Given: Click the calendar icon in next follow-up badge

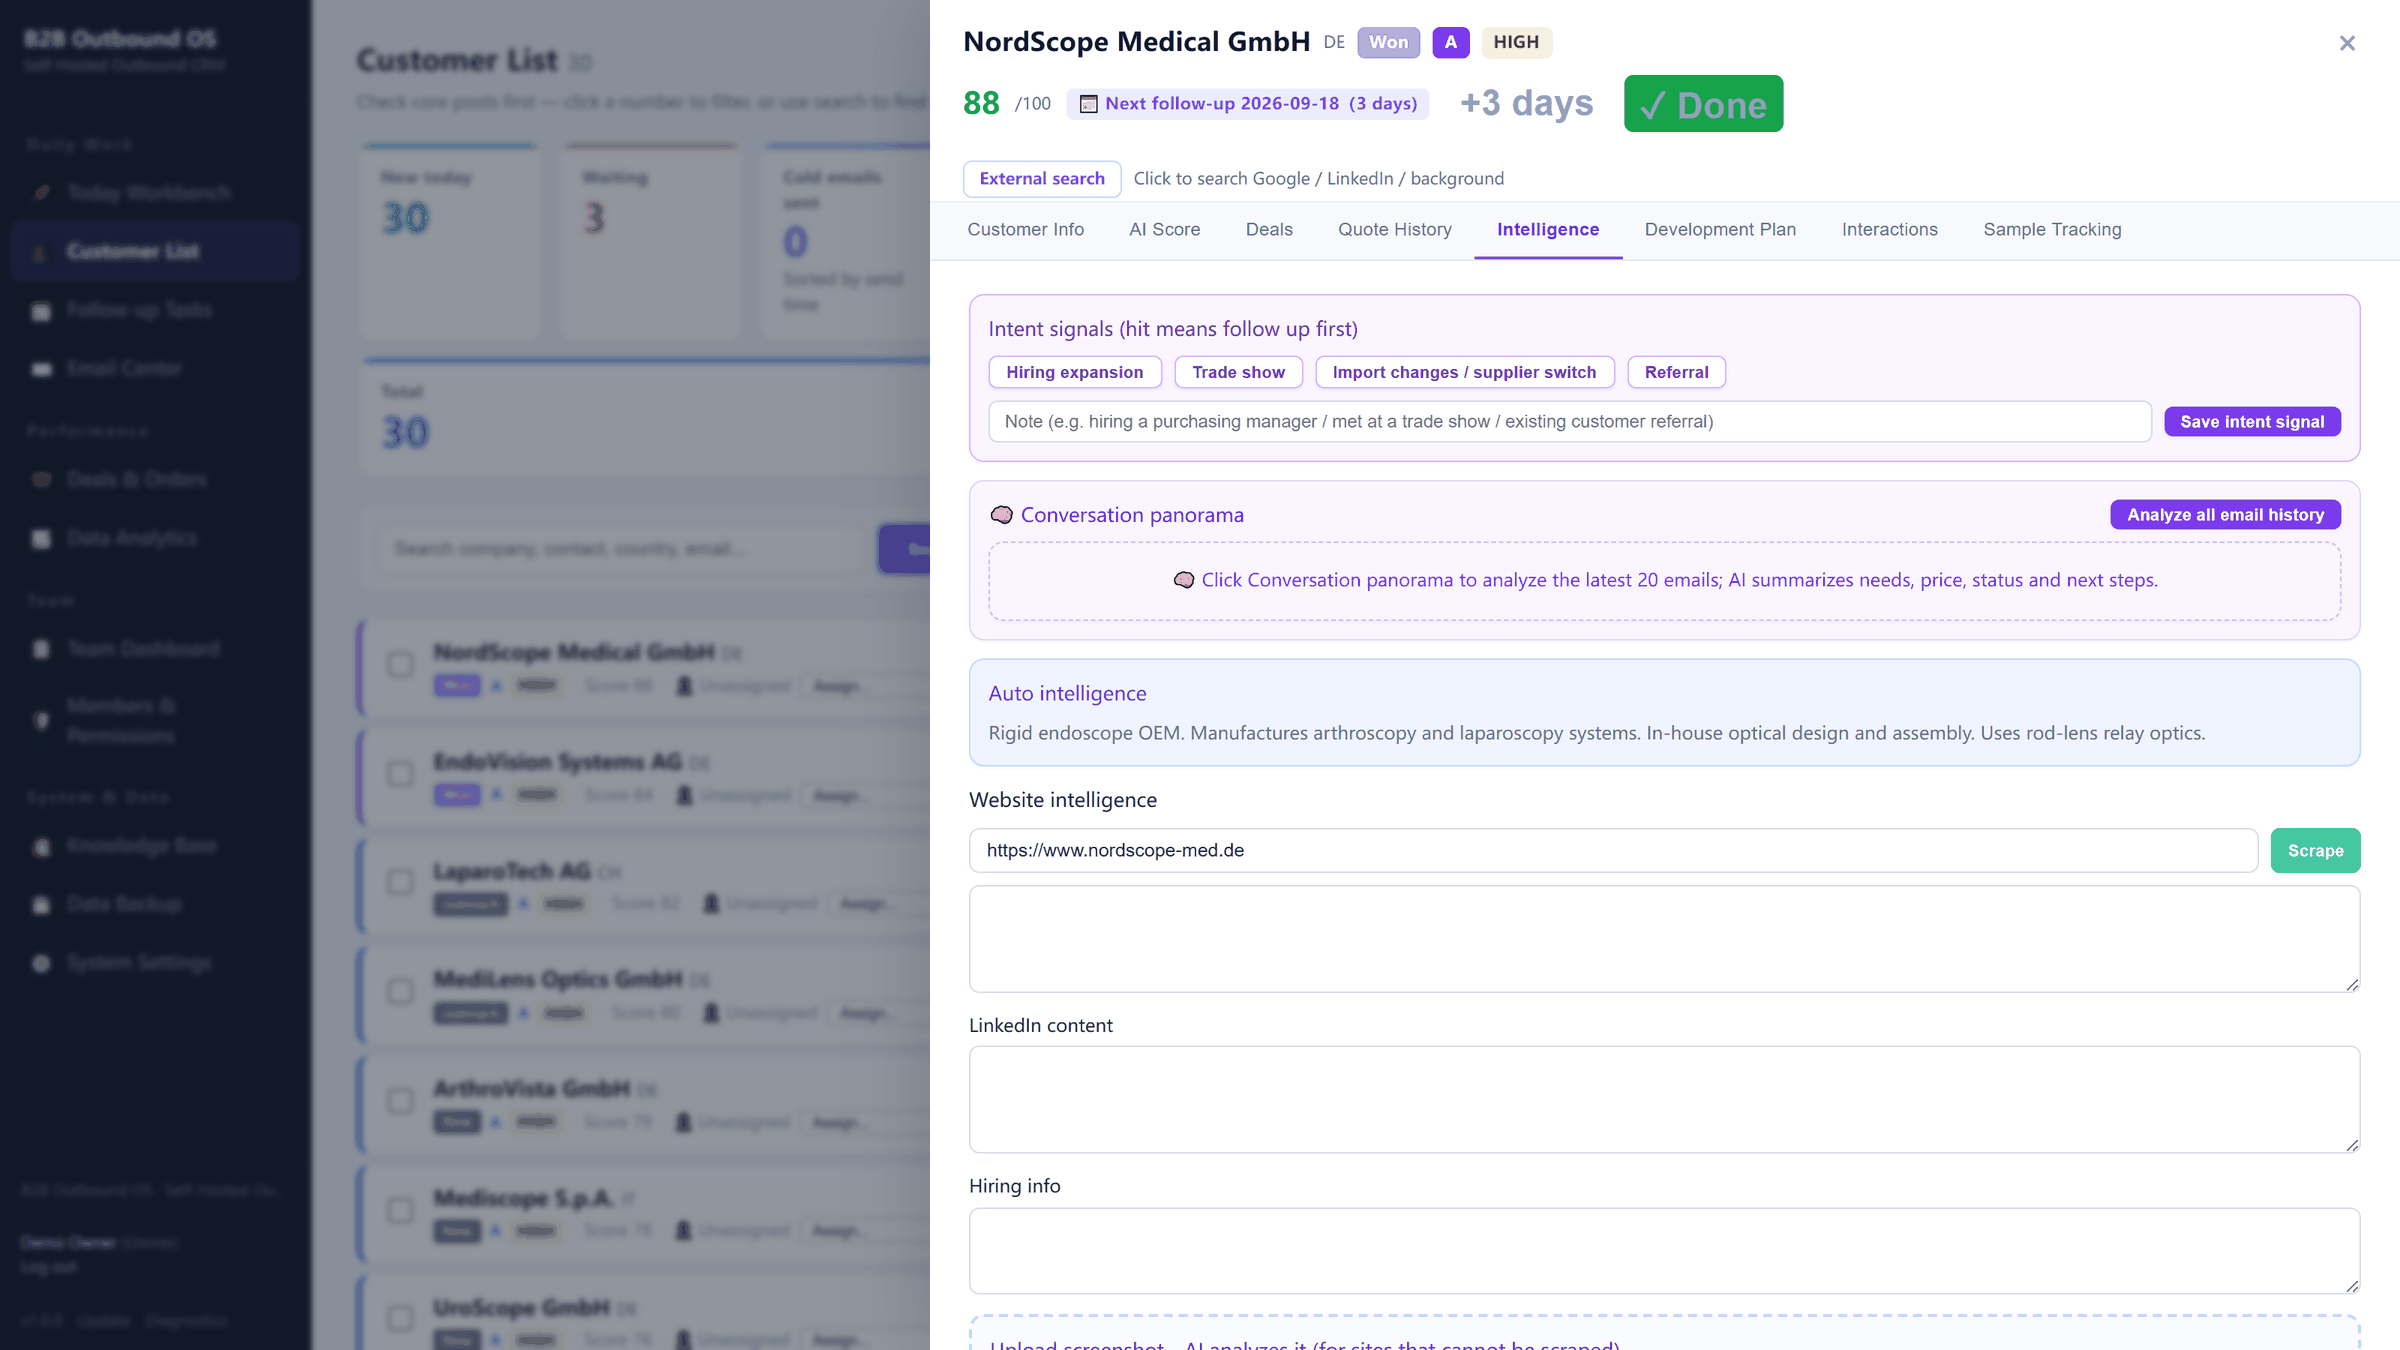Looking at the screenshot, I should [1089, 104].
